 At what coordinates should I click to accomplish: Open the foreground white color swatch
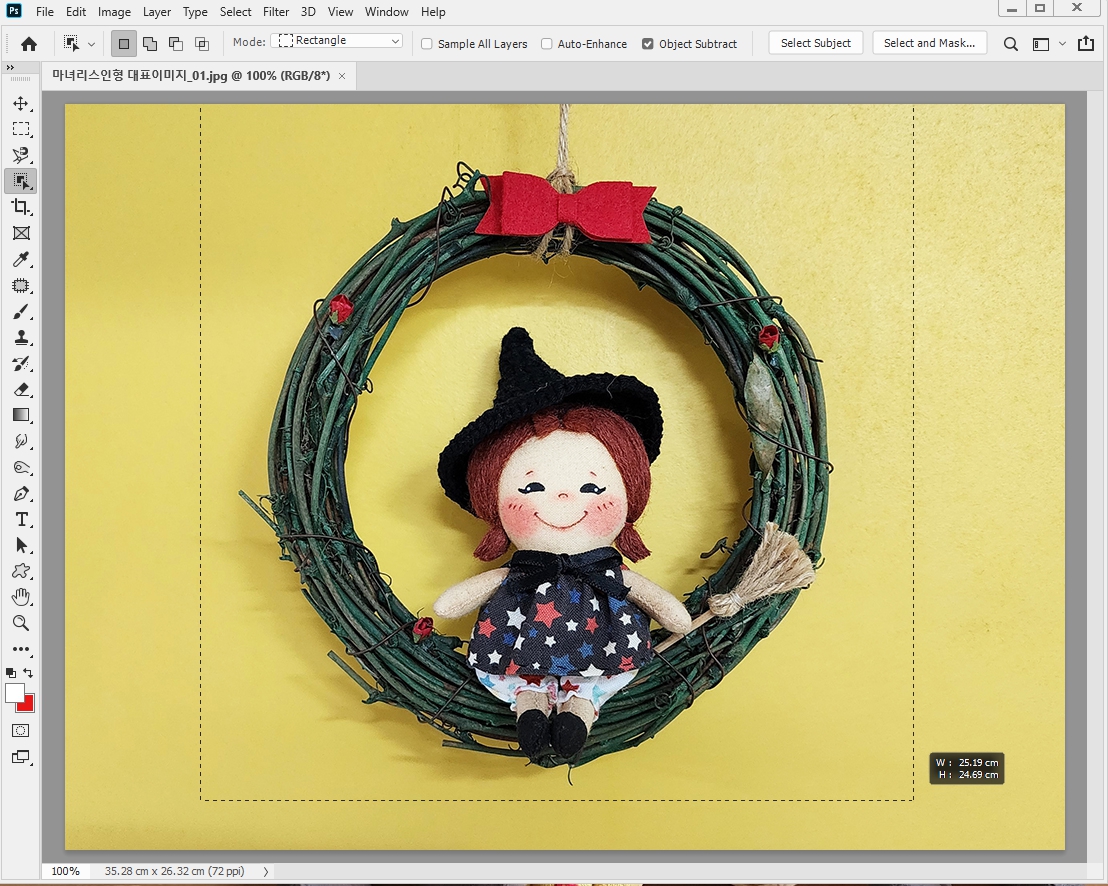(13, 692)
